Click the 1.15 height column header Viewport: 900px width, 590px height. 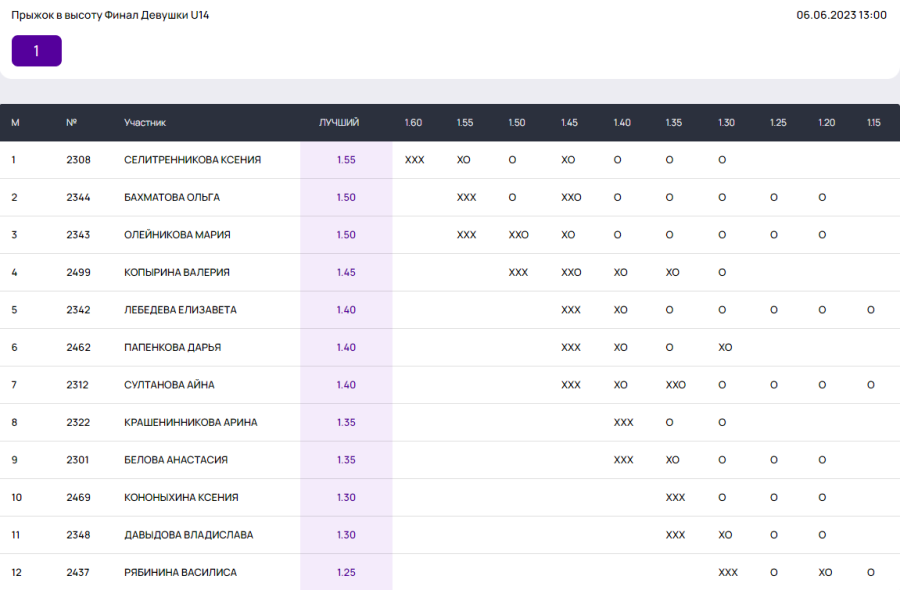click(873, 123)
